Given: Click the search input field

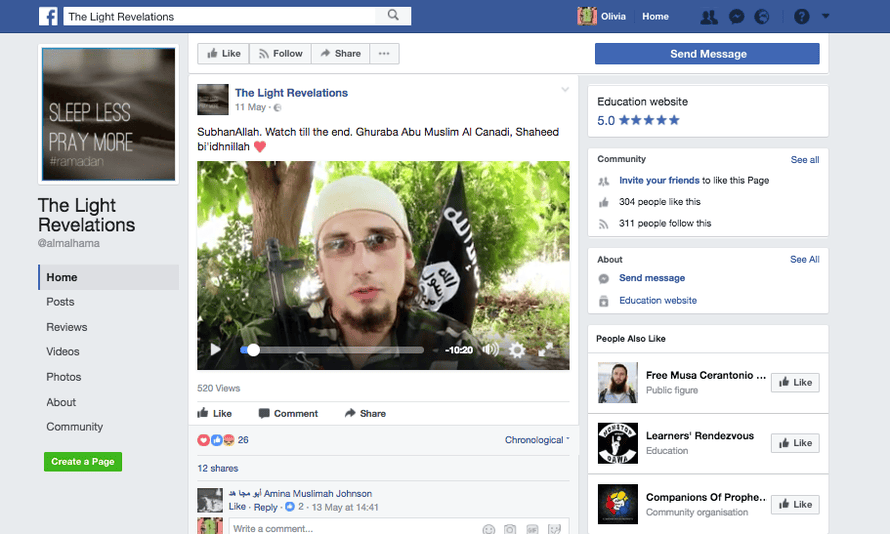Looking at the screenshot, I should [219, 16].
